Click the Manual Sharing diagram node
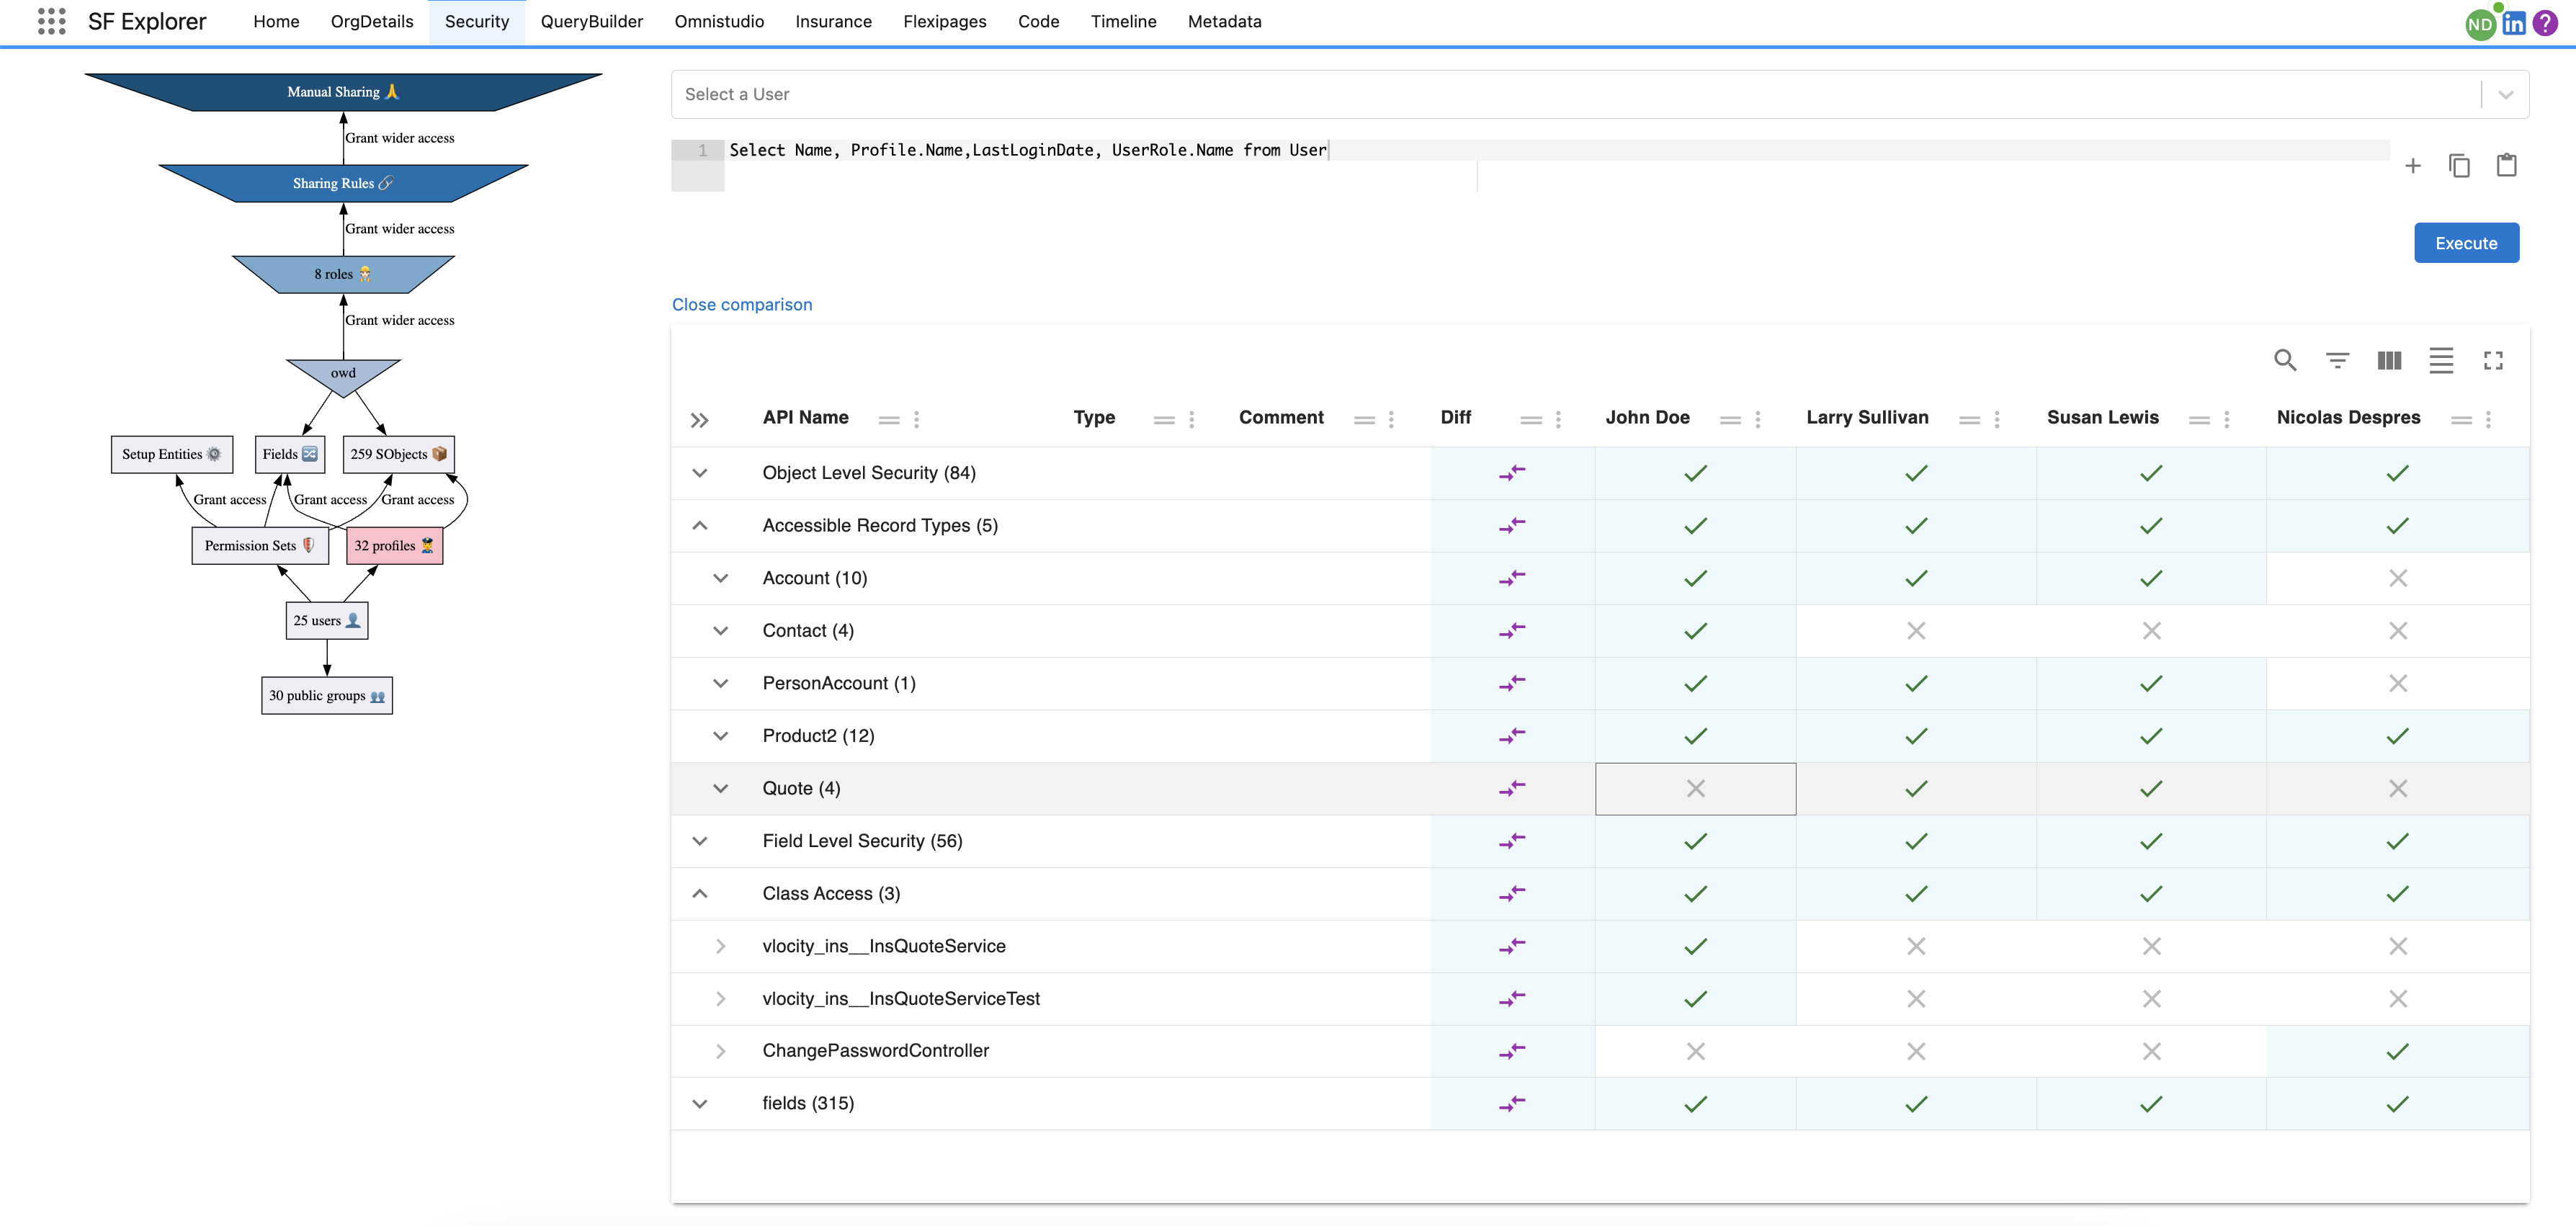The image size is (2576, 1226). coord(343,92)
